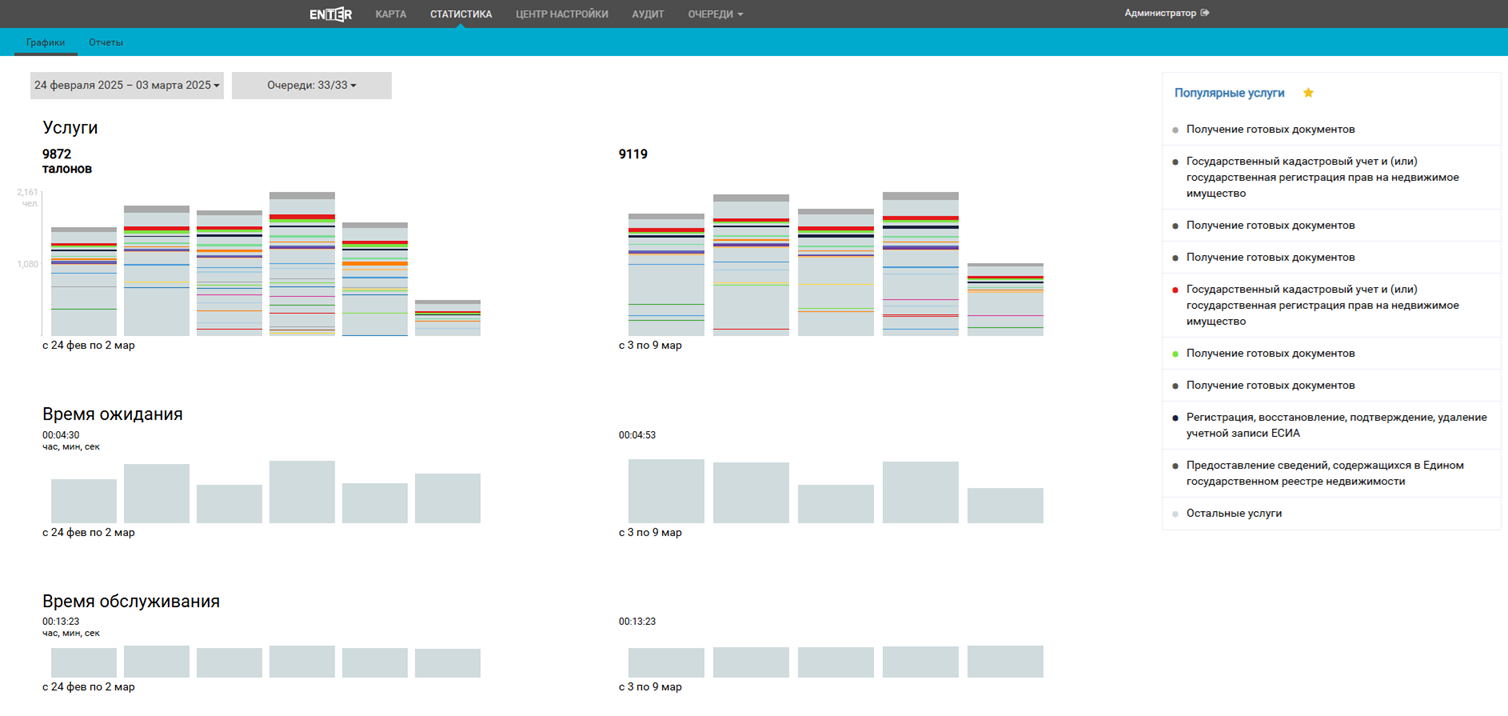Navigate to the Аудит page
This screenshot has height=716, width=1508.
(x=648, y=14)
